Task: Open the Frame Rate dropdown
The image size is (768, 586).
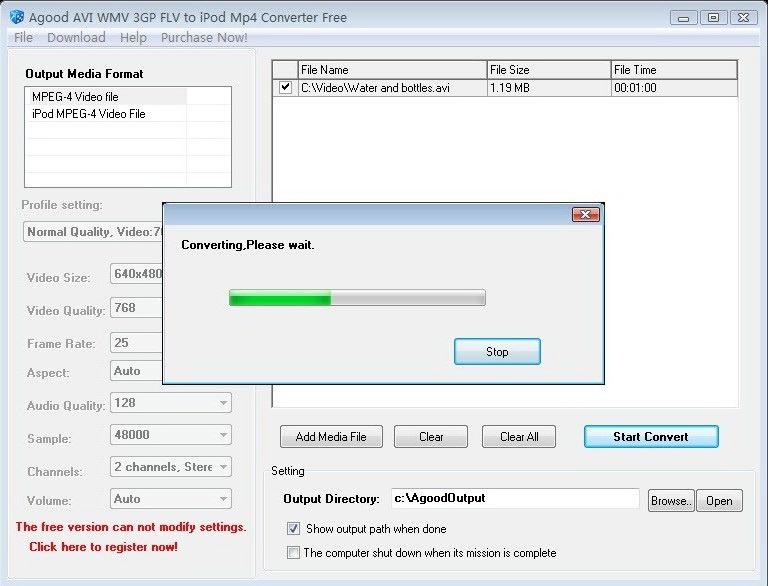Action: pyautogui.click(x=137, y=342)
